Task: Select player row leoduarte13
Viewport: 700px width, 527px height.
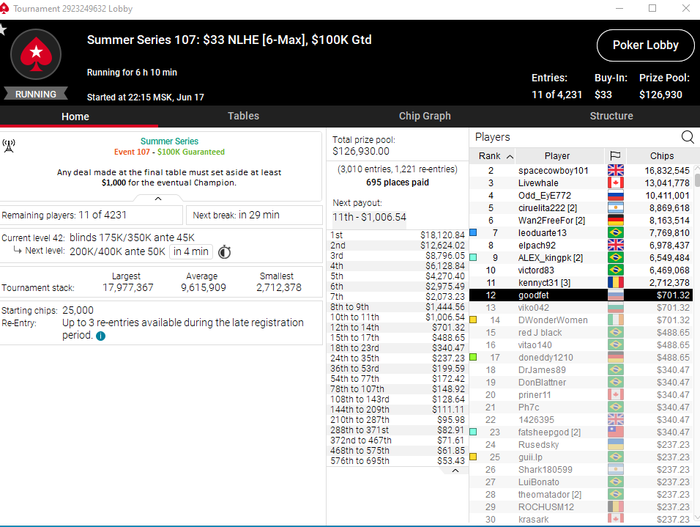Action: [582, 233]
